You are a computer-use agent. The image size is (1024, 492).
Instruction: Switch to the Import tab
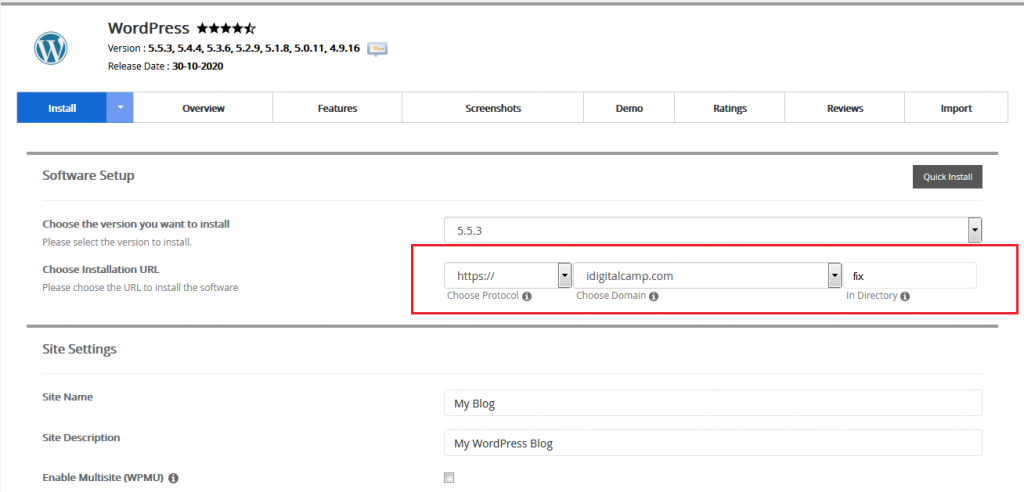956,108
